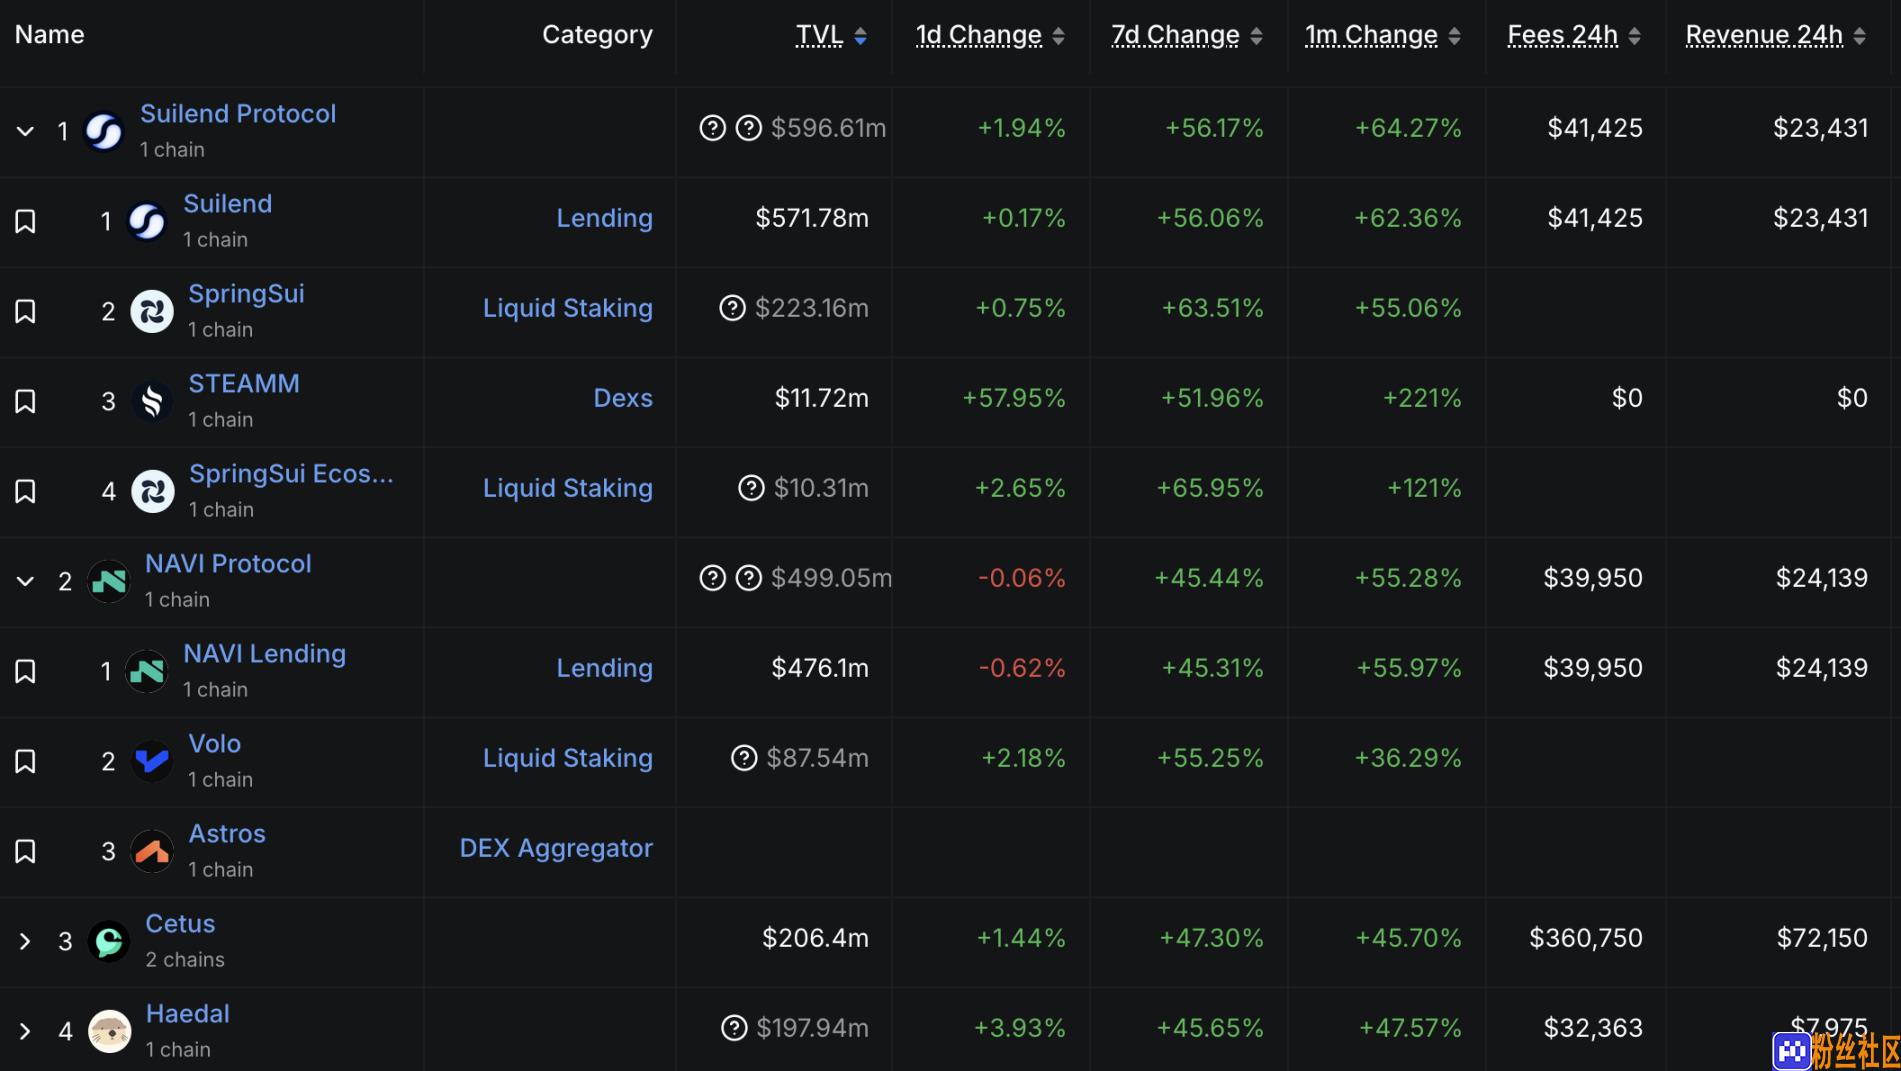Viewport: 1901px width, 1071px height.
Task: Click the Haedal otter logo icon
Action: 109,1031
